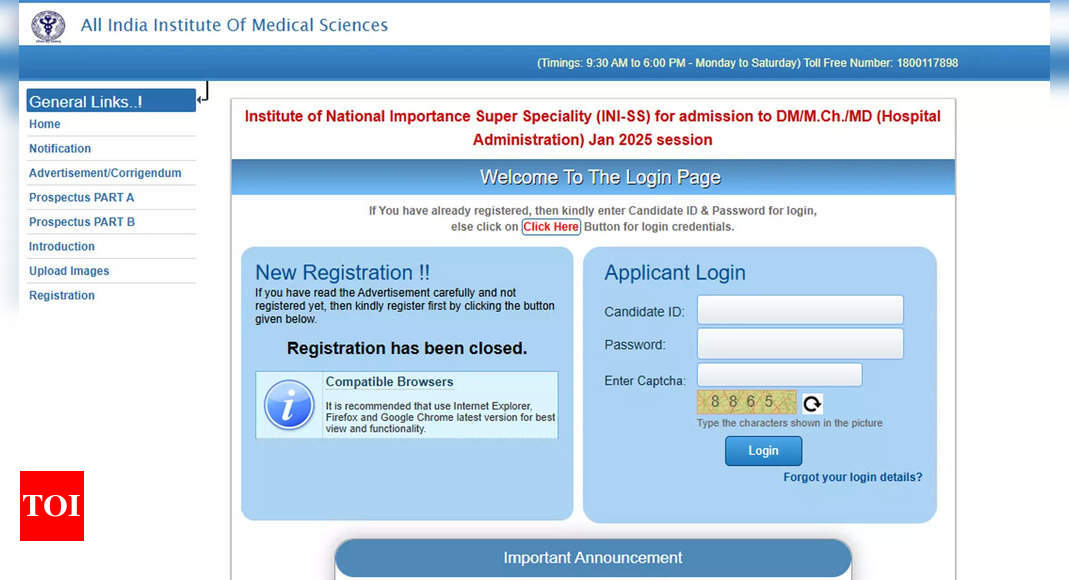Open the Home link in General Links
This screenshot has width=1069, height=580.
44,124
